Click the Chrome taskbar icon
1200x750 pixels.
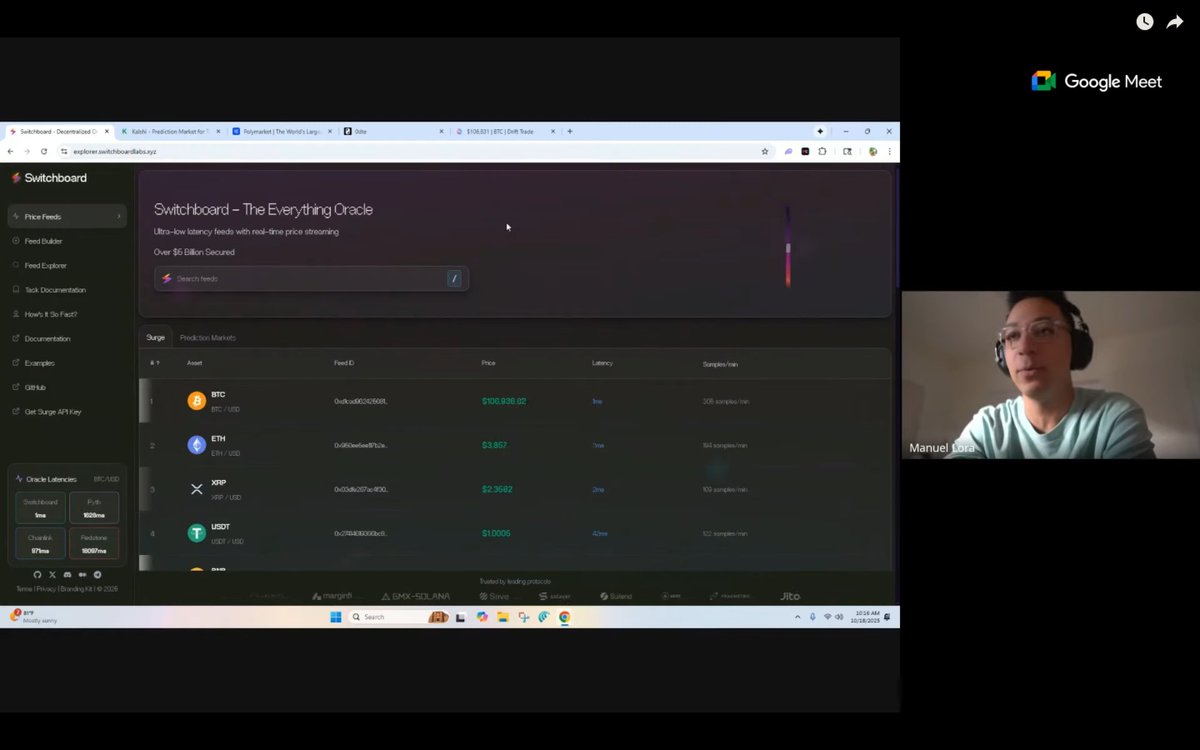(564, 617)
